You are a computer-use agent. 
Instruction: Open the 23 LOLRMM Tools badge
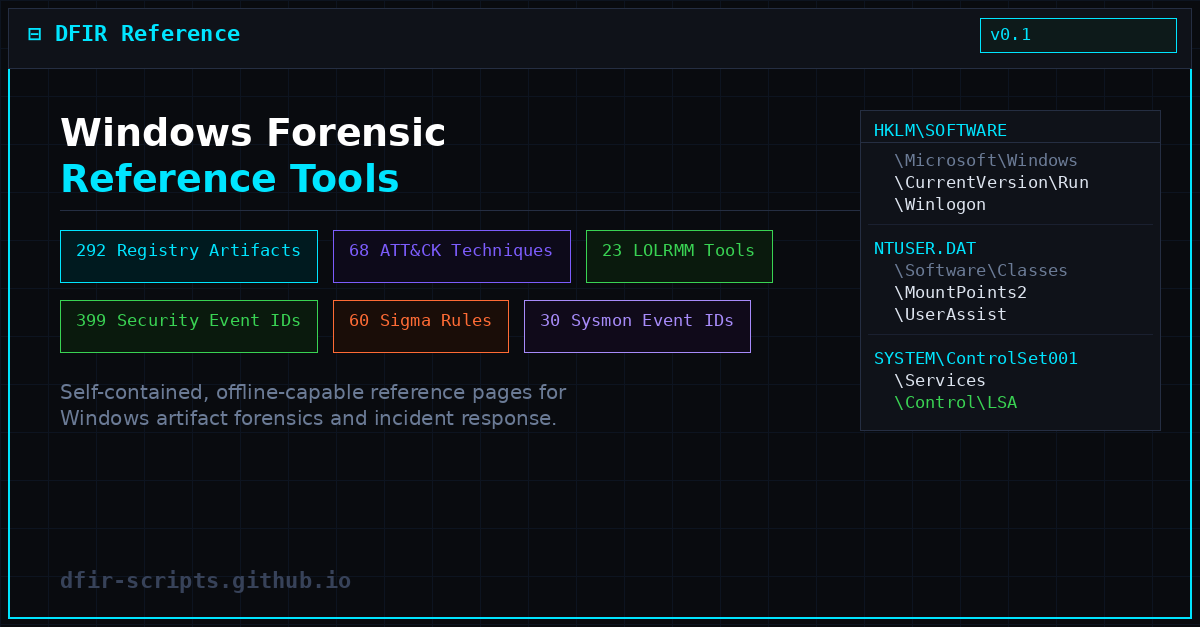(x=679, y=256)
